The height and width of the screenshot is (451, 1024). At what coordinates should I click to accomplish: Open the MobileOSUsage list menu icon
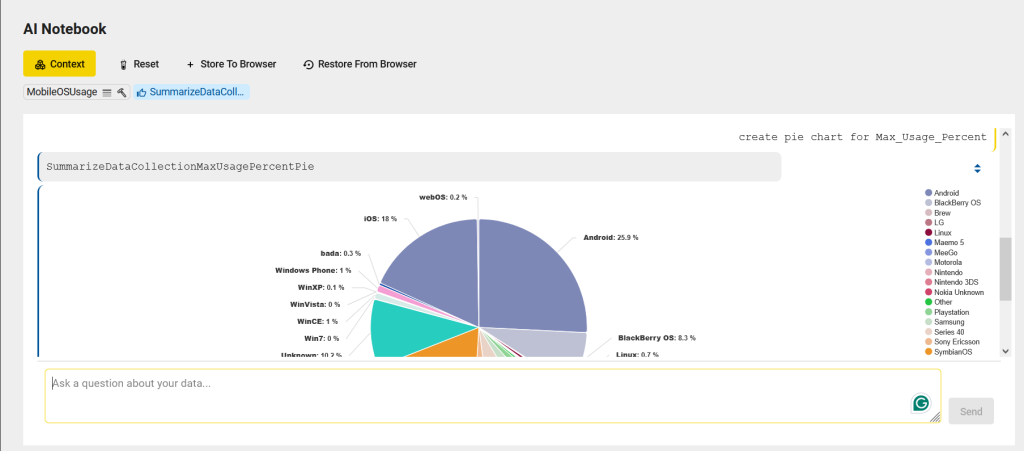(107, 92)
